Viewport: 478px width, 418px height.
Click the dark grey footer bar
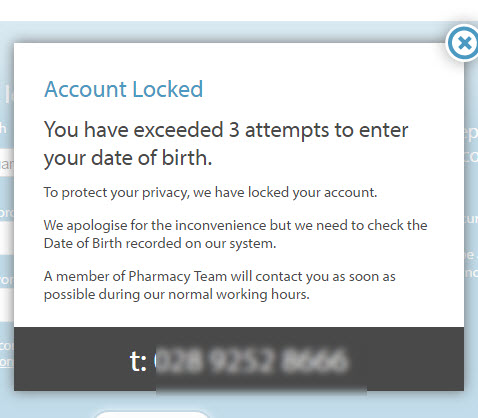[239, 359]
